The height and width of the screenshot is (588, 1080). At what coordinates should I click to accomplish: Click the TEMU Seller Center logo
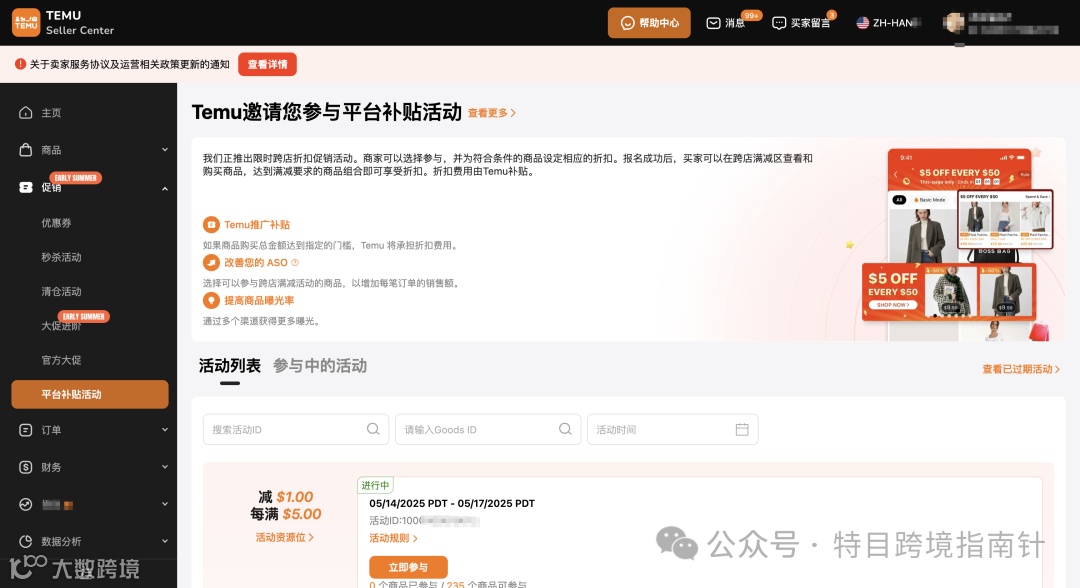click(63, 23)
